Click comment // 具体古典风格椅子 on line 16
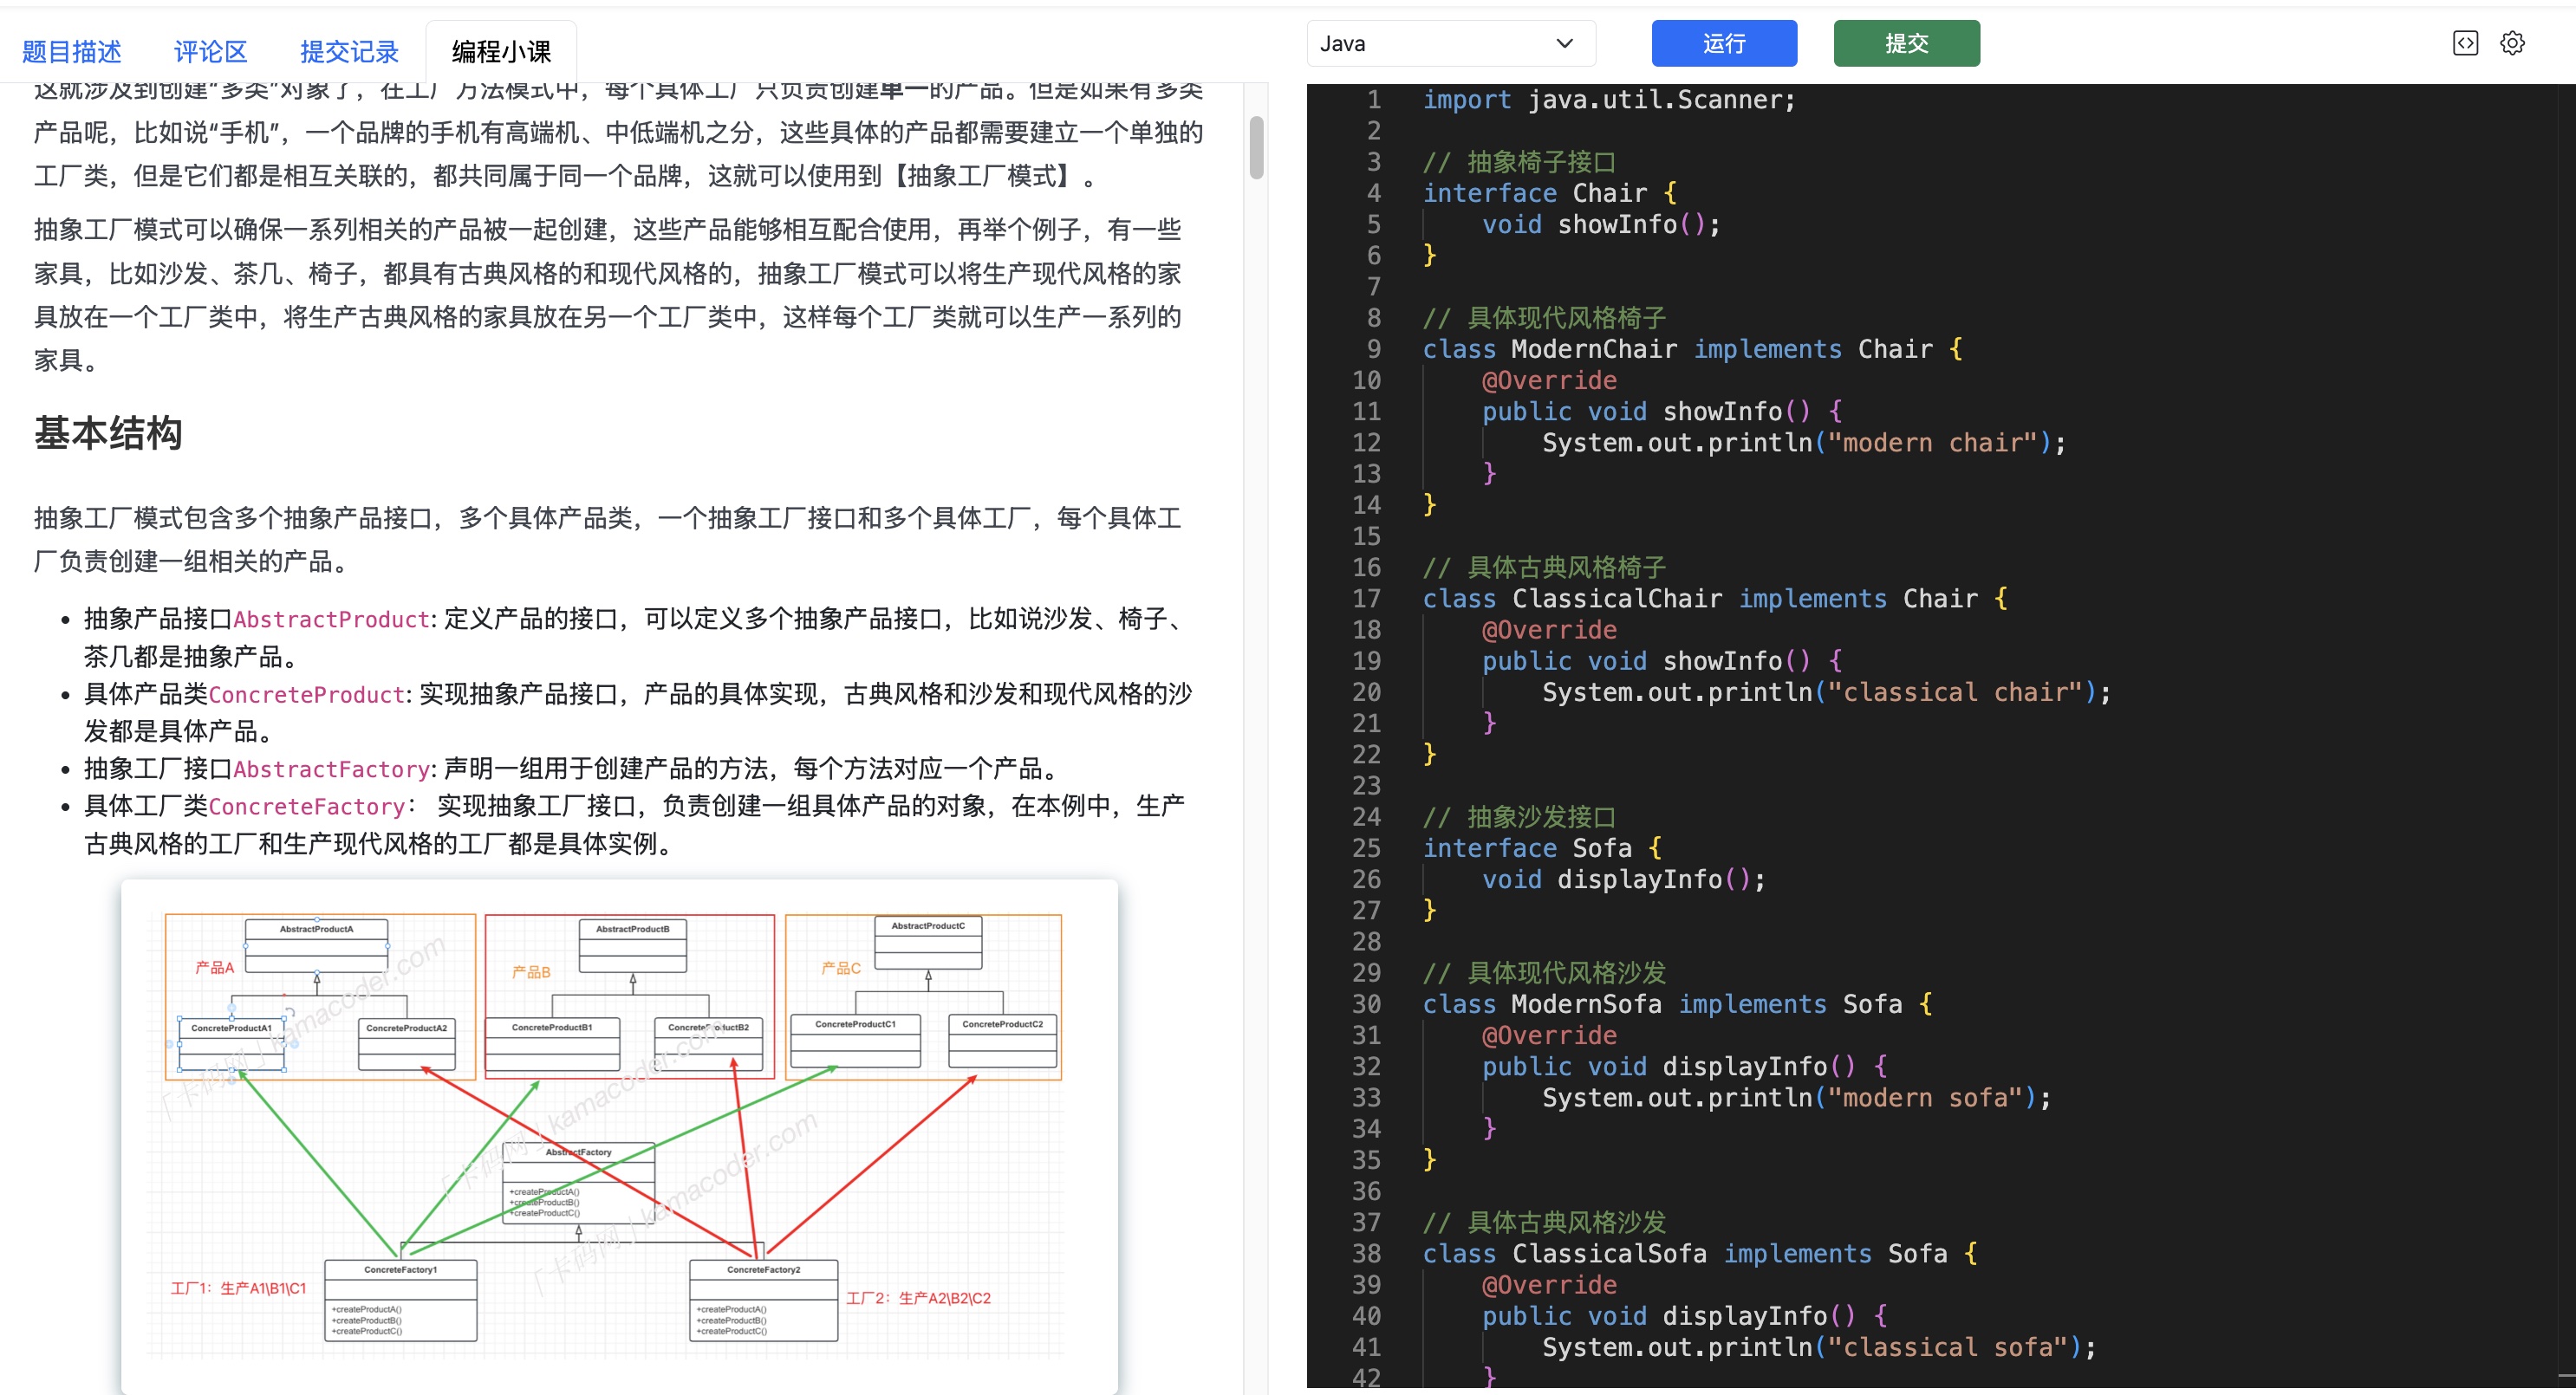The height and width of the screenshot is (1395, 2576). point(1545,567)
